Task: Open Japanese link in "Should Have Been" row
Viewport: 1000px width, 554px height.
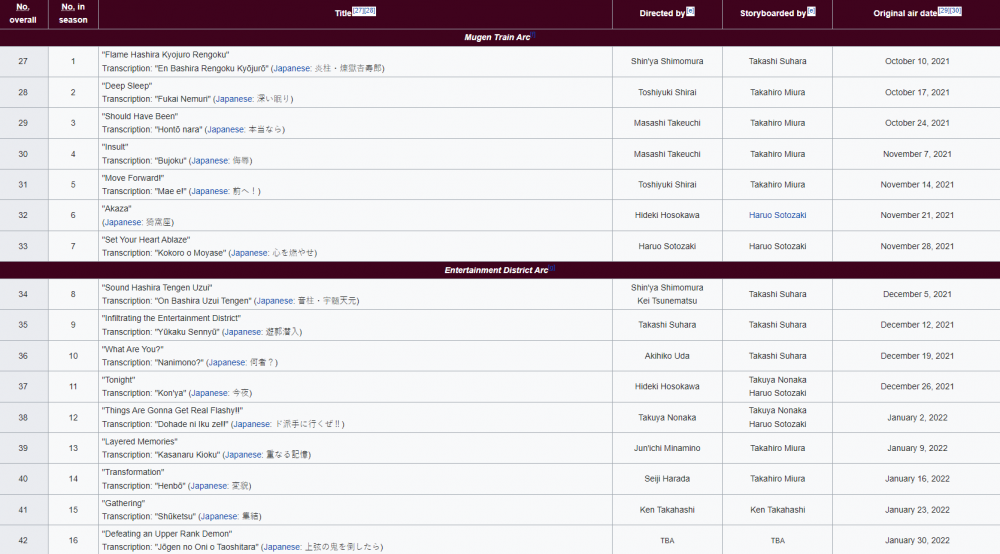Action: point(226,129)
